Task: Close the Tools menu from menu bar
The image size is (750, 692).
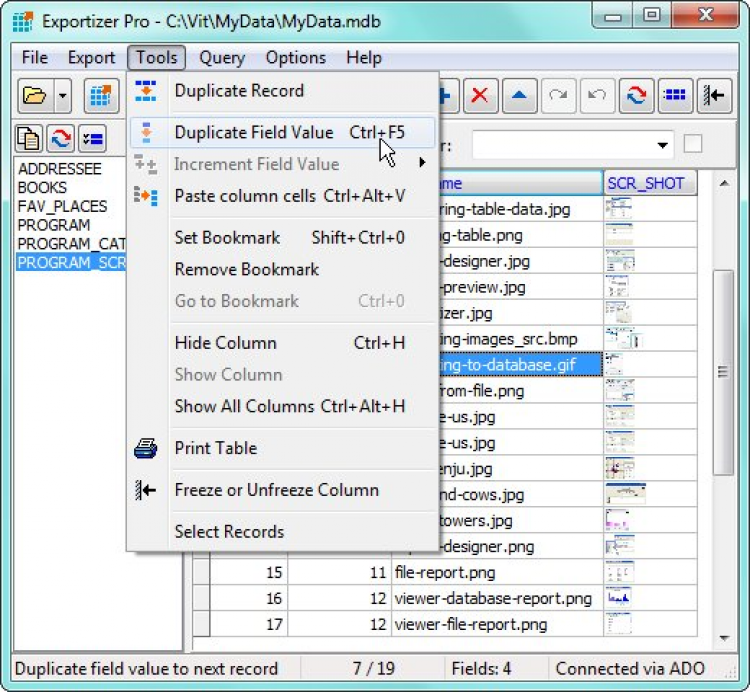Action: click(x=156, y=57)
